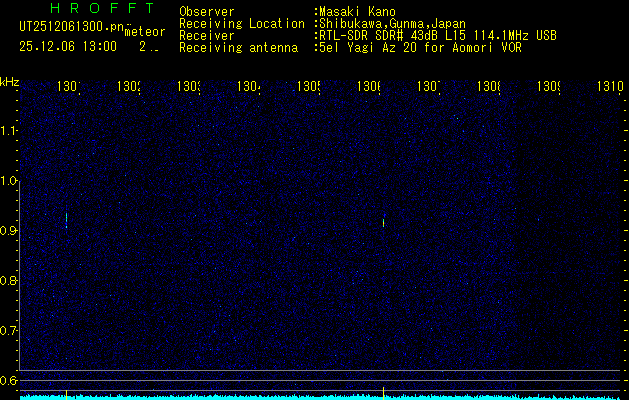Select the observer name Masaki Kano
The width and height of the screenshot is (629, 400).
pyautogui.click(x=358, y=12)
